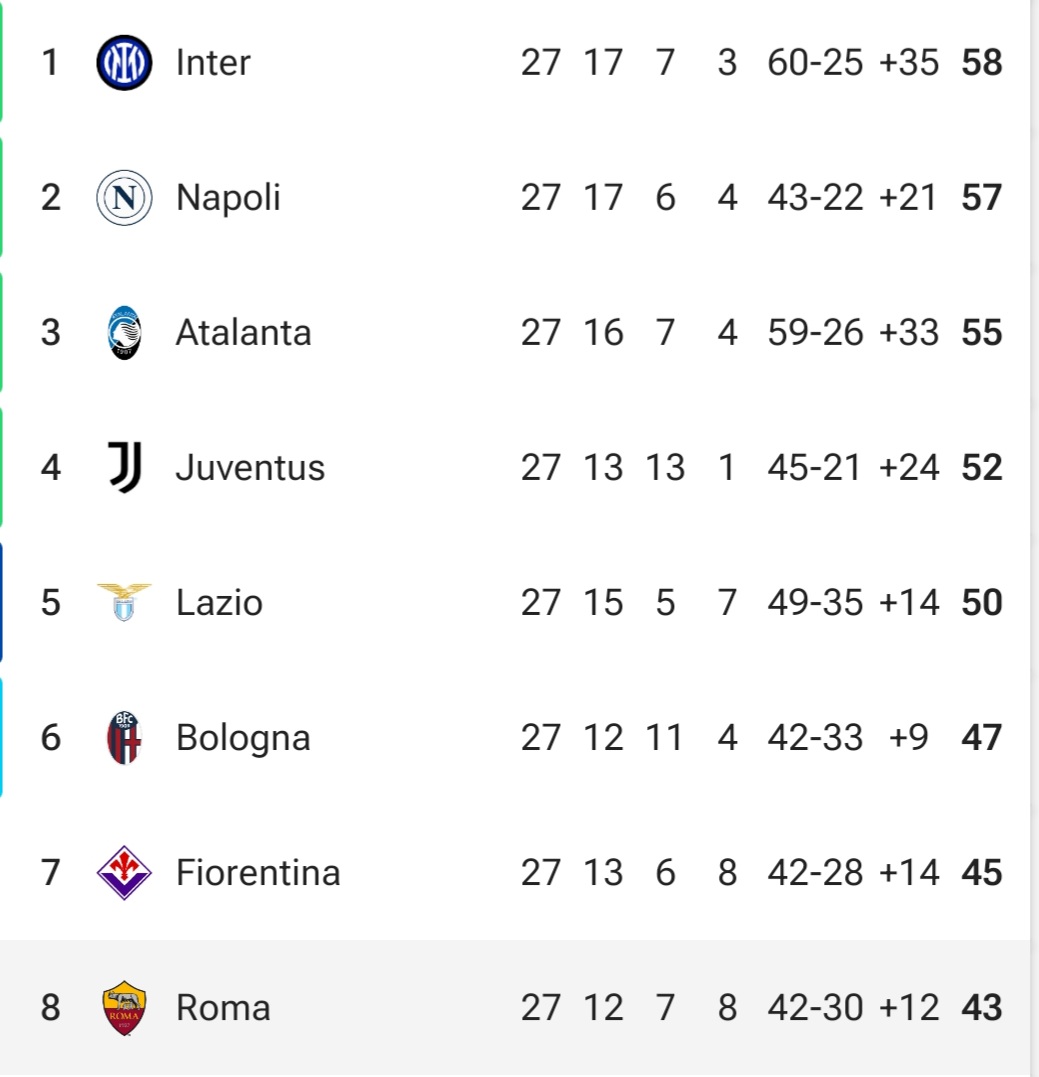Open the Lazio eagle crest

tap(124, 602)
